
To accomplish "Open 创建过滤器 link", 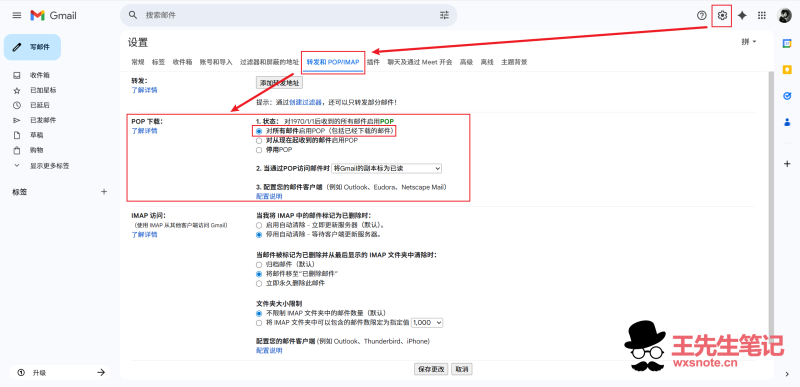I will (x=306, y=102).
